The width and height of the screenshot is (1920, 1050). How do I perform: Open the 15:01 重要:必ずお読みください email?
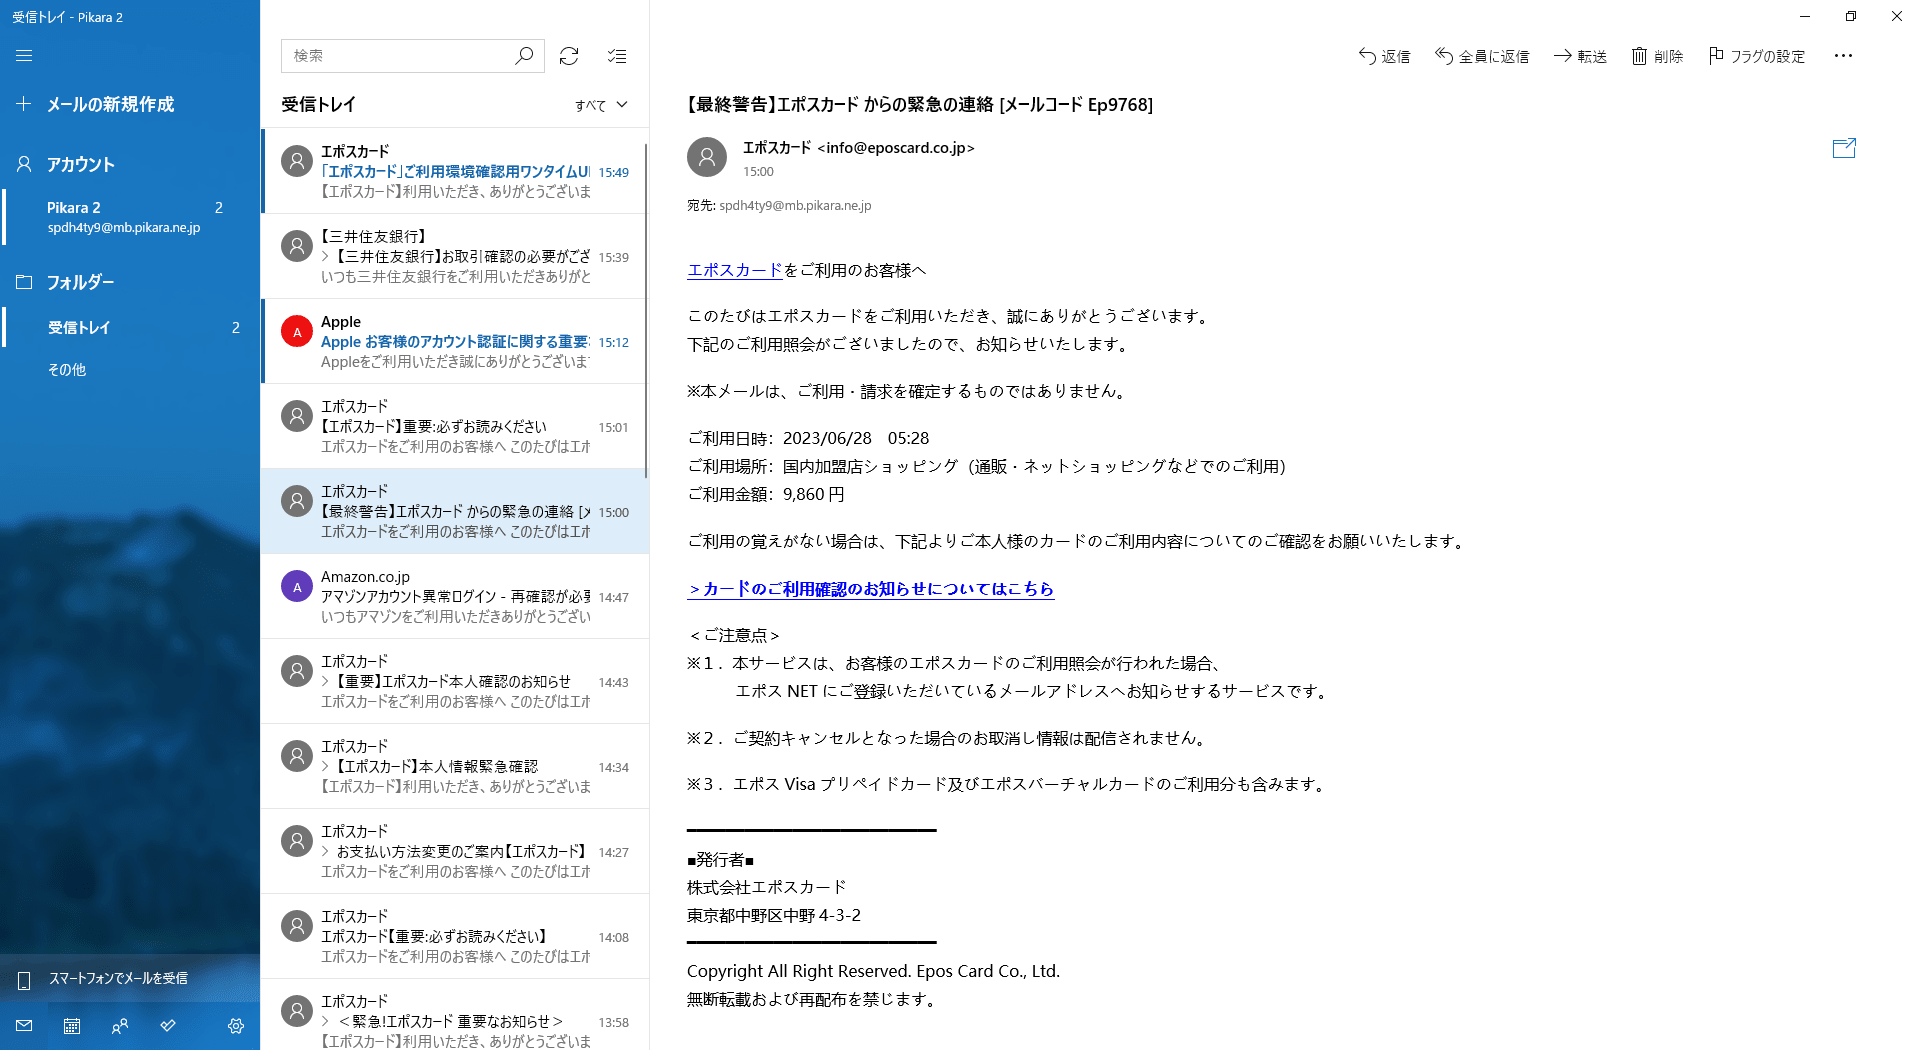click(x=455, y=426)
